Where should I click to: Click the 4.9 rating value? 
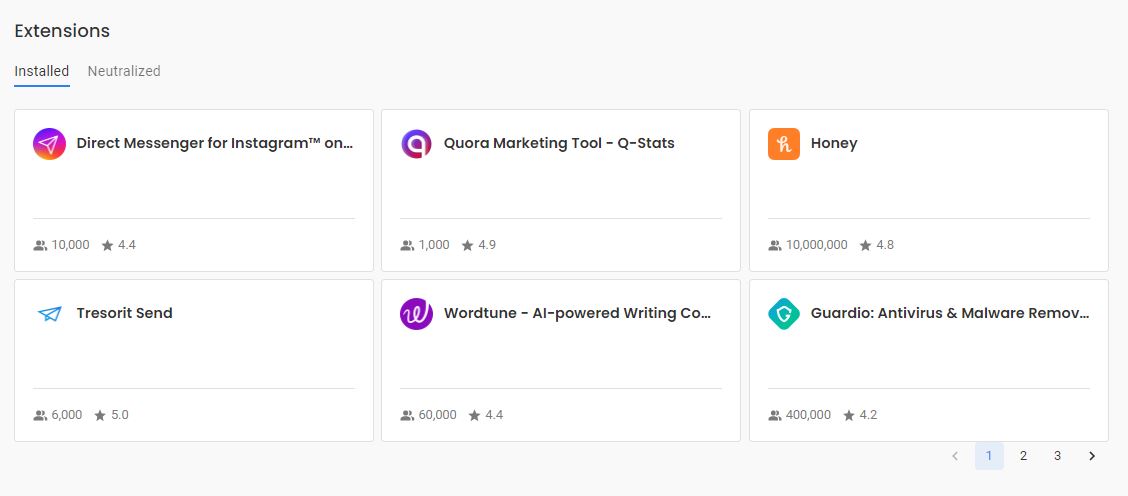coord(487,245)
